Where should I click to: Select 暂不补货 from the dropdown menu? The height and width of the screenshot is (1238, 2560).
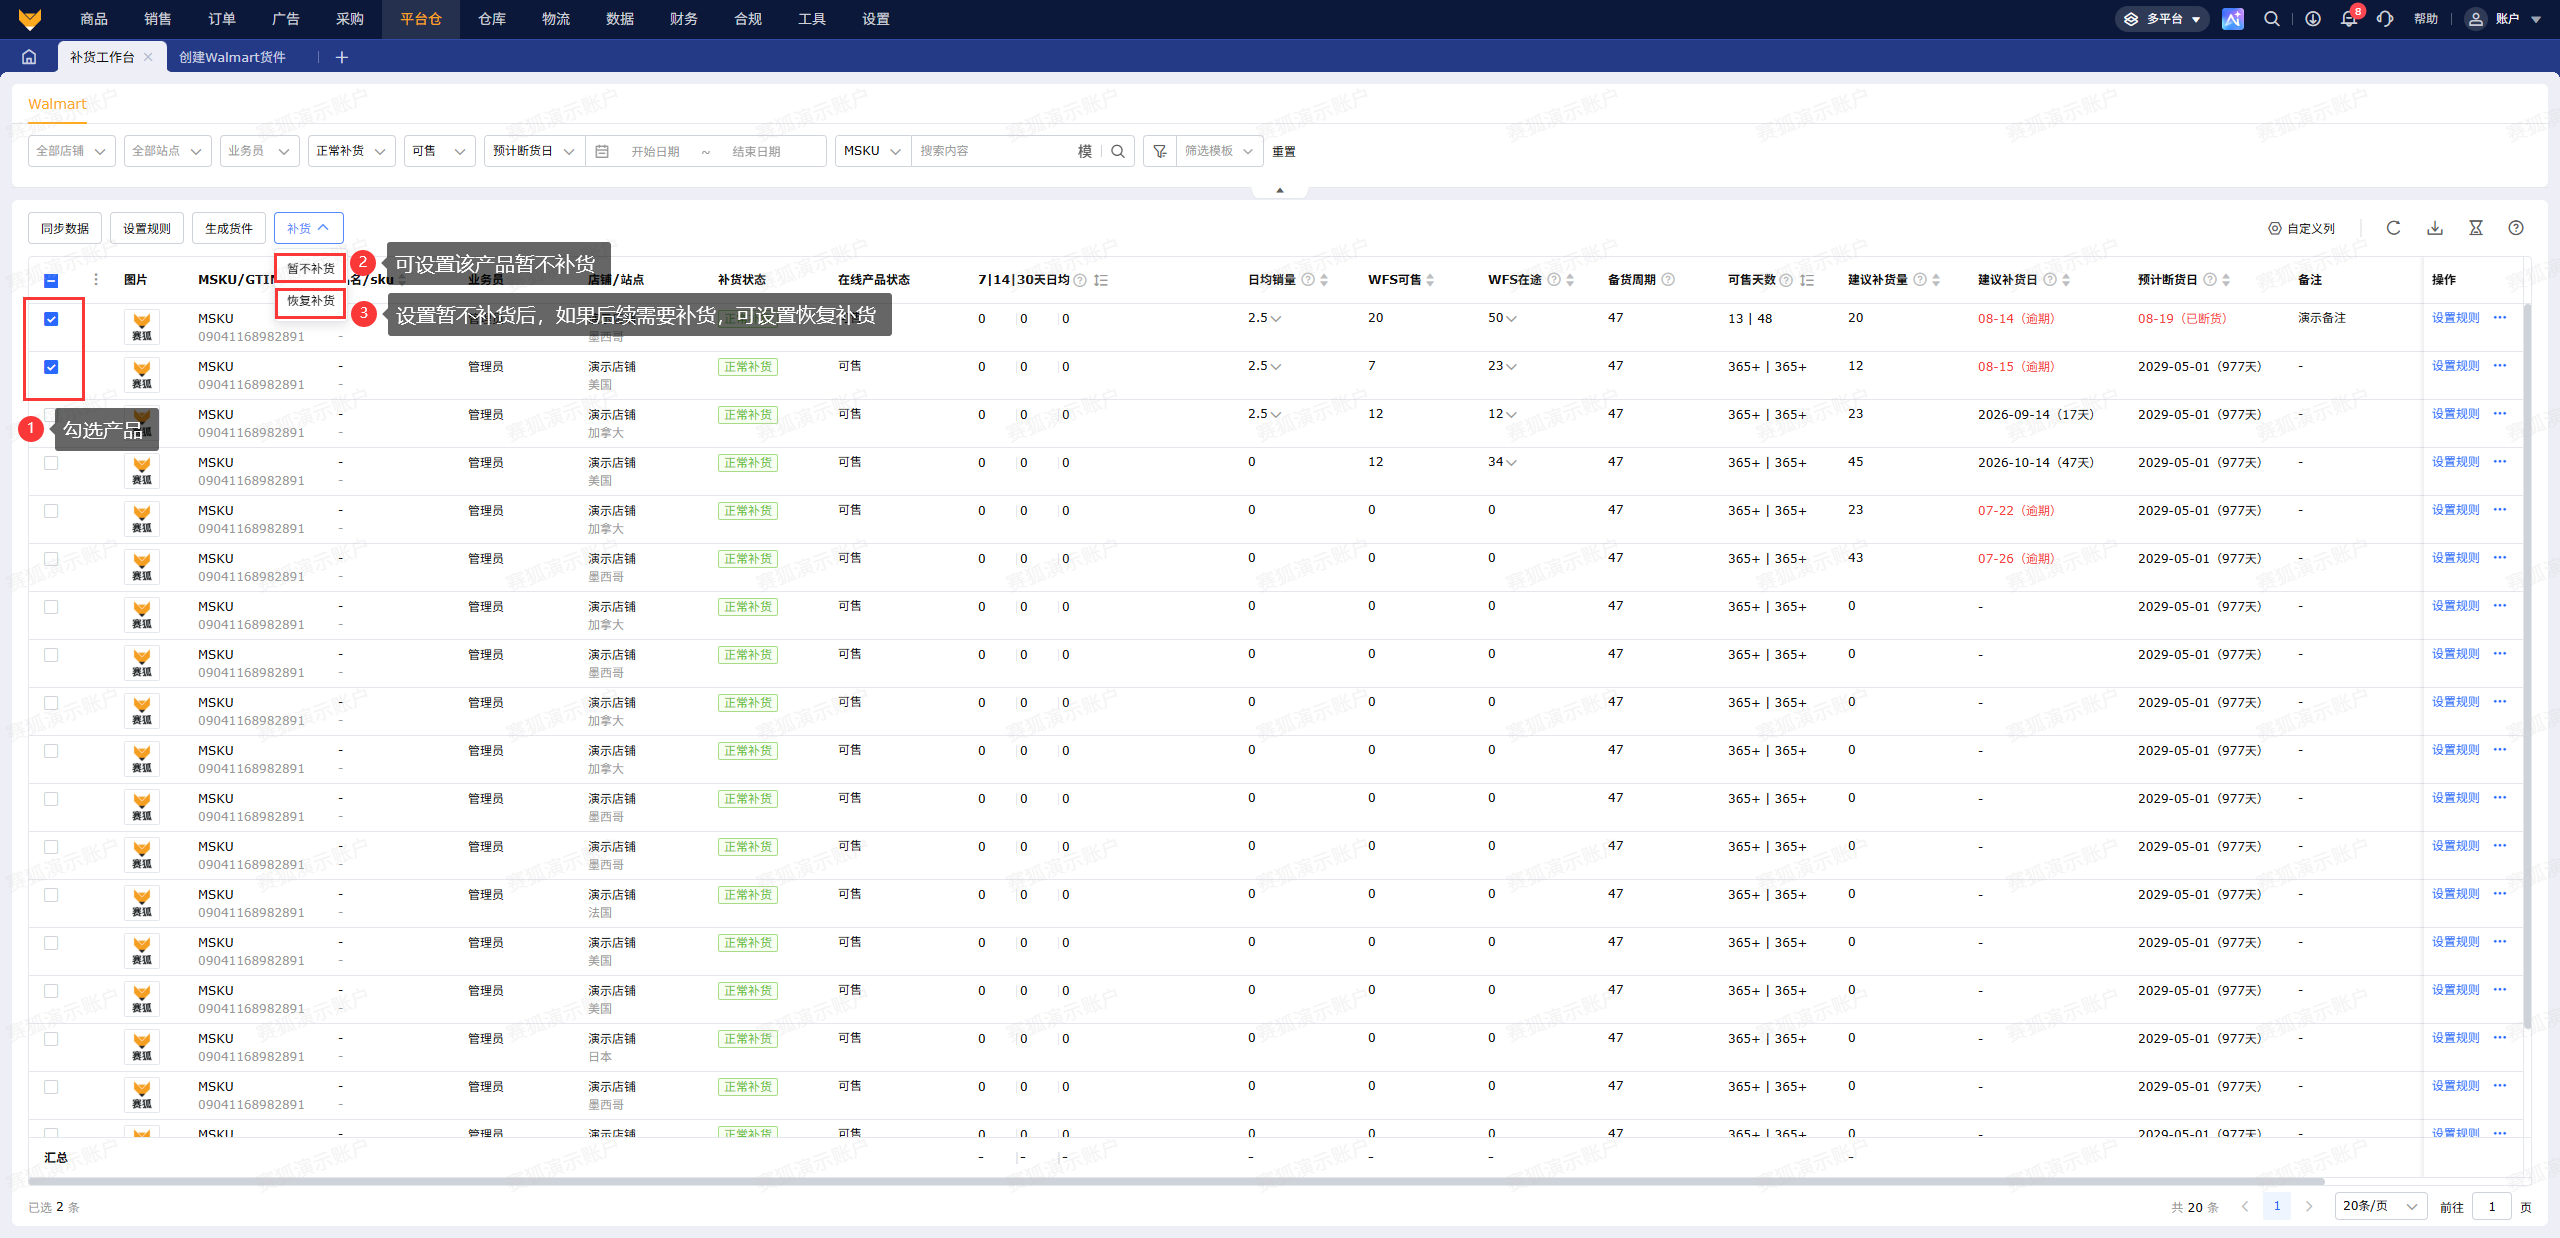[311, 268]
